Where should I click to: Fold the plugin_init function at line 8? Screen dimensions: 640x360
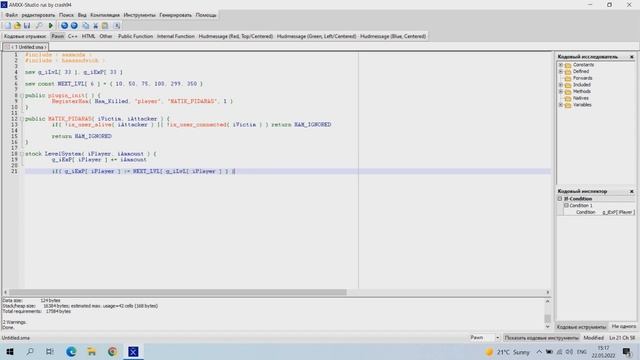[x=22, y=96]
